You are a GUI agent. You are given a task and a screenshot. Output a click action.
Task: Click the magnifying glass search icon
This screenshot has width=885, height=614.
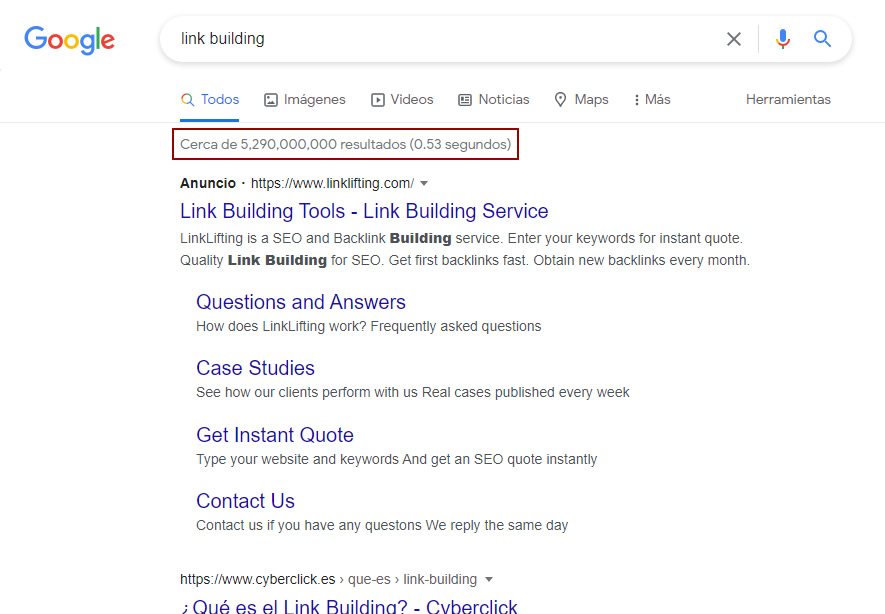click(x=822, y=39)
